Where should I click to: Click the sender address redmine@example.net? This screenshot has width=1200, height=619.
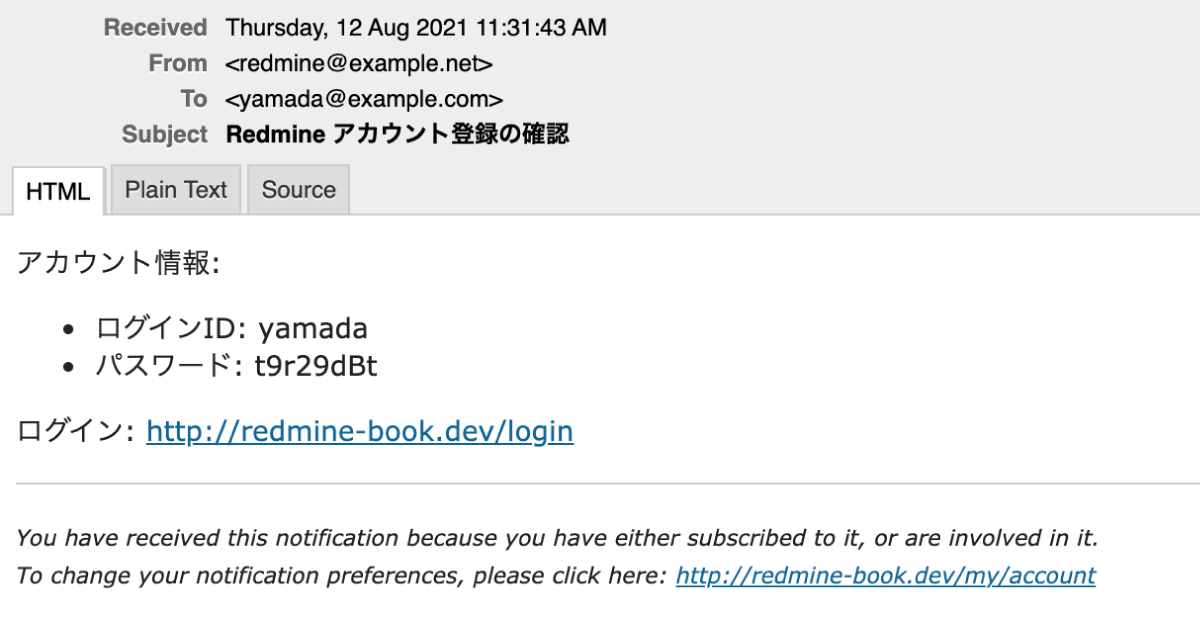pos(359,63)
